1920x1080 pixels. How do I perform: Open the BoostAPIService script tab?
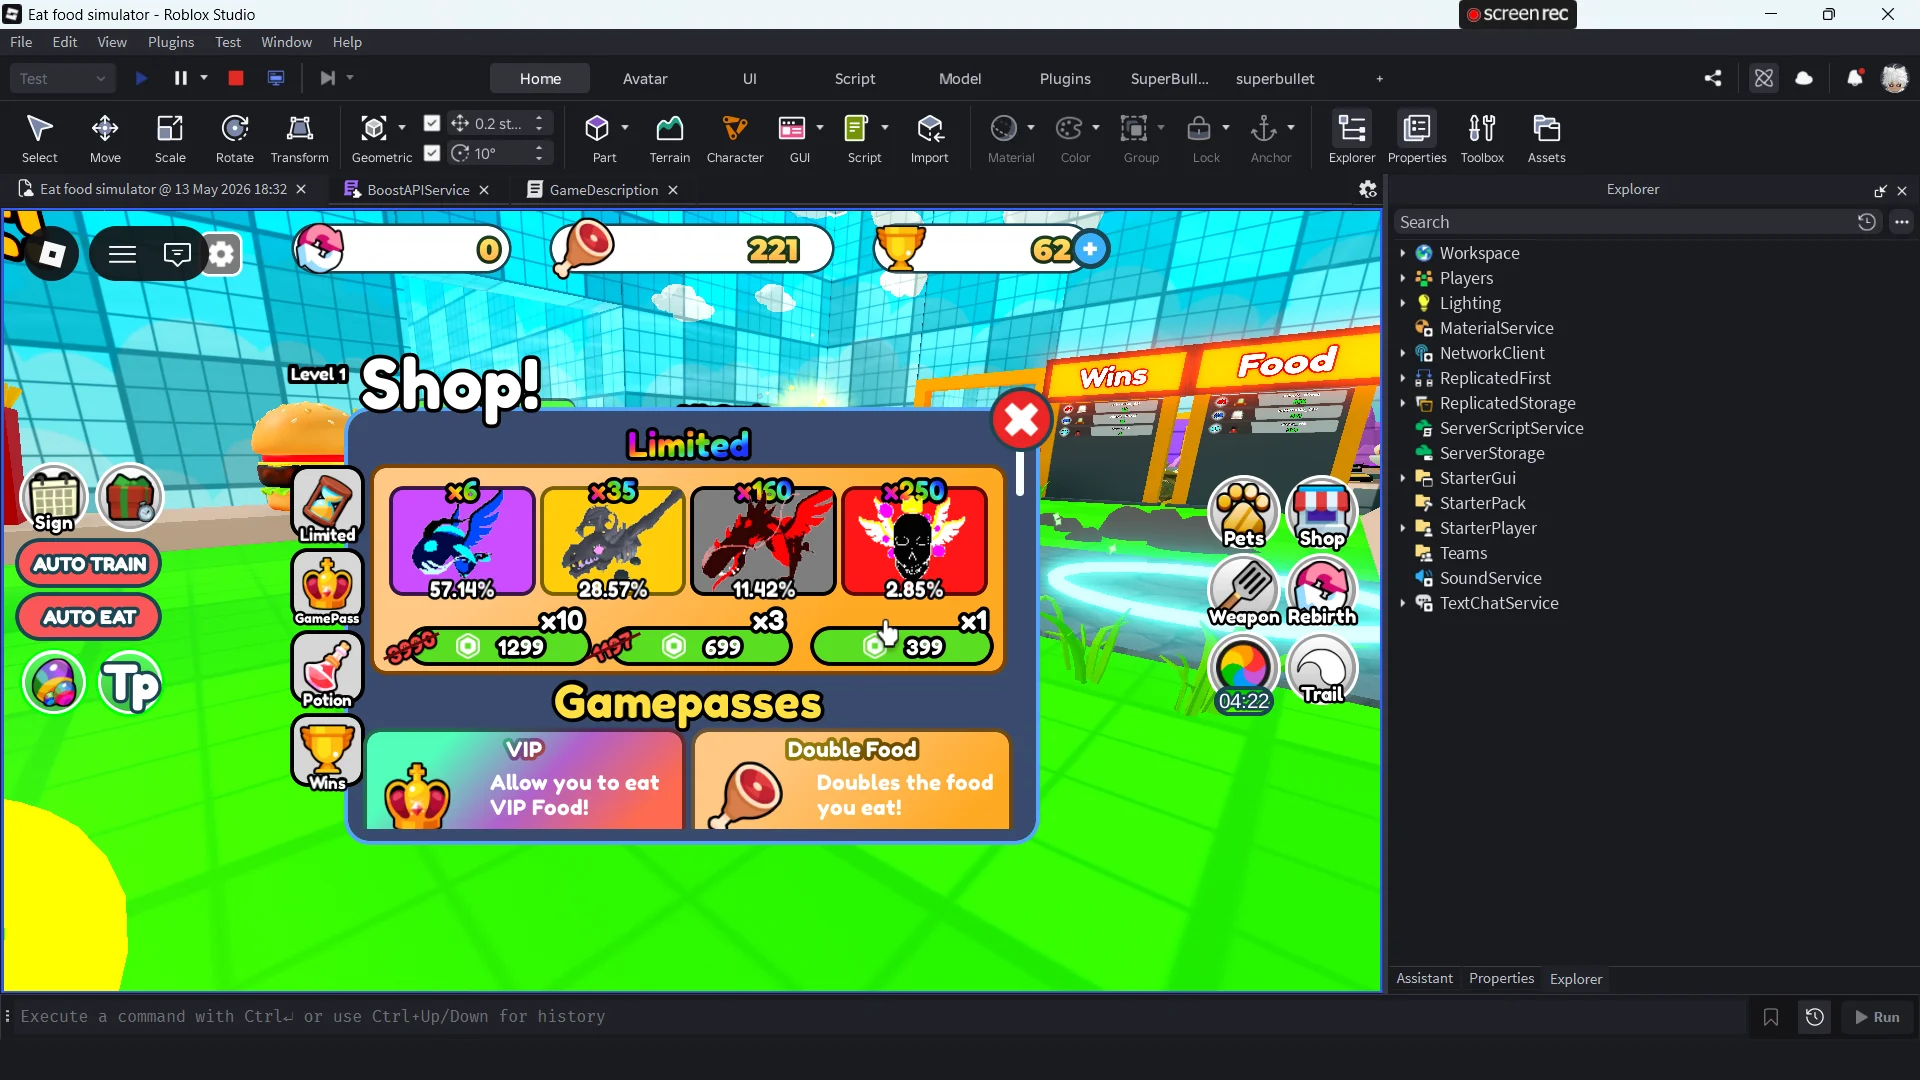[x=417, y=189]
